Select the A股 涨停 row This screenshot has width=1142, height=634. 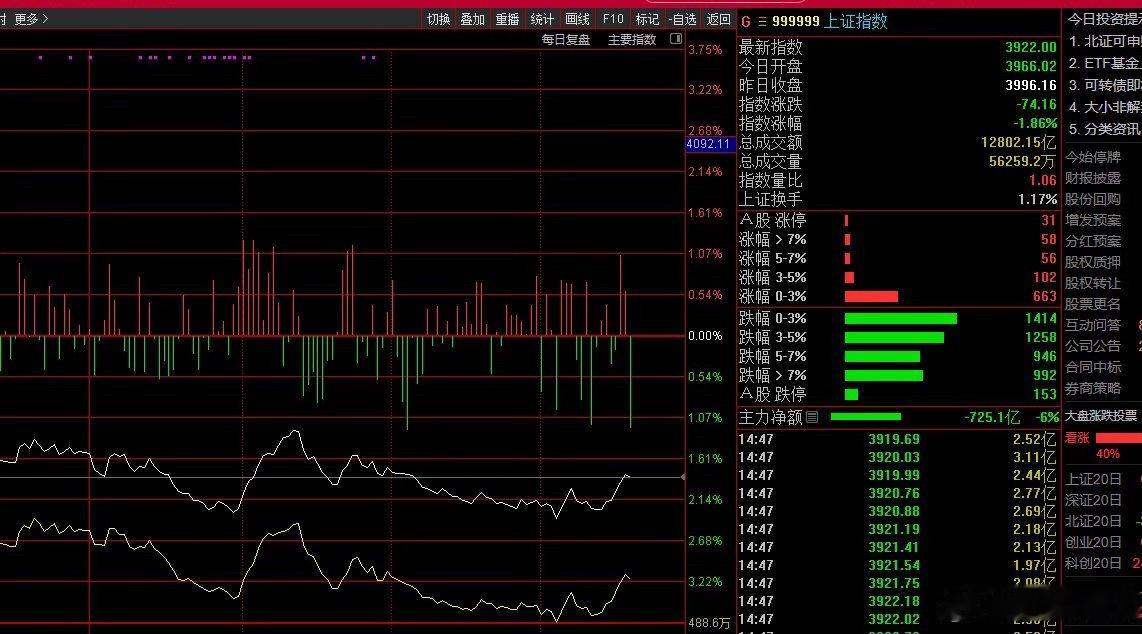[897, 220]
